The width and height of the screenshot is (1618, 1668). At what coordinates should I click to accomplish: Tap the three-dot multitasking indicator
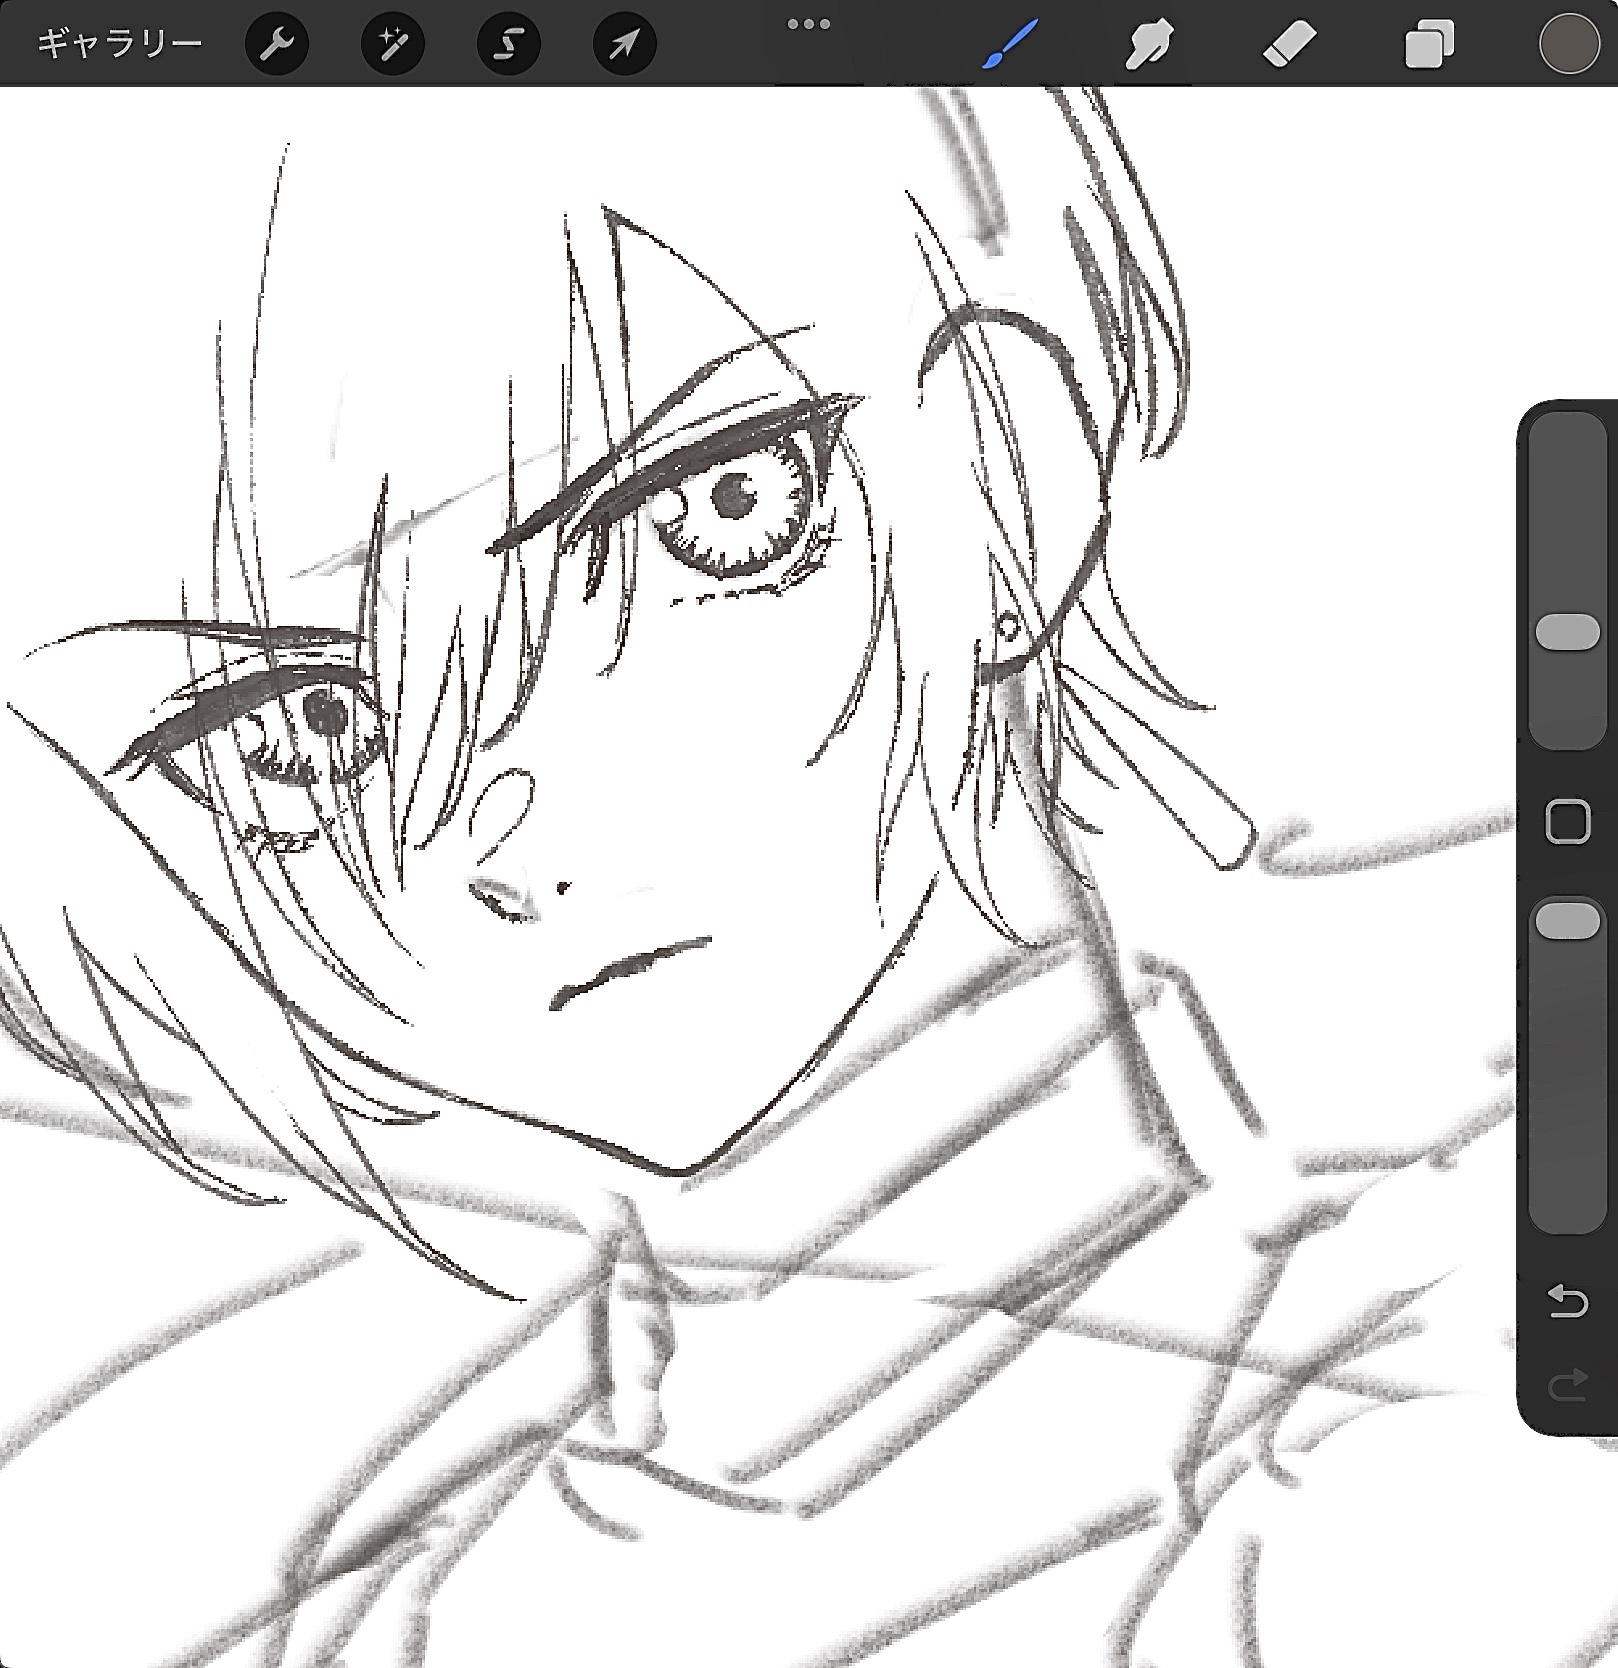[x=808, y=24]
